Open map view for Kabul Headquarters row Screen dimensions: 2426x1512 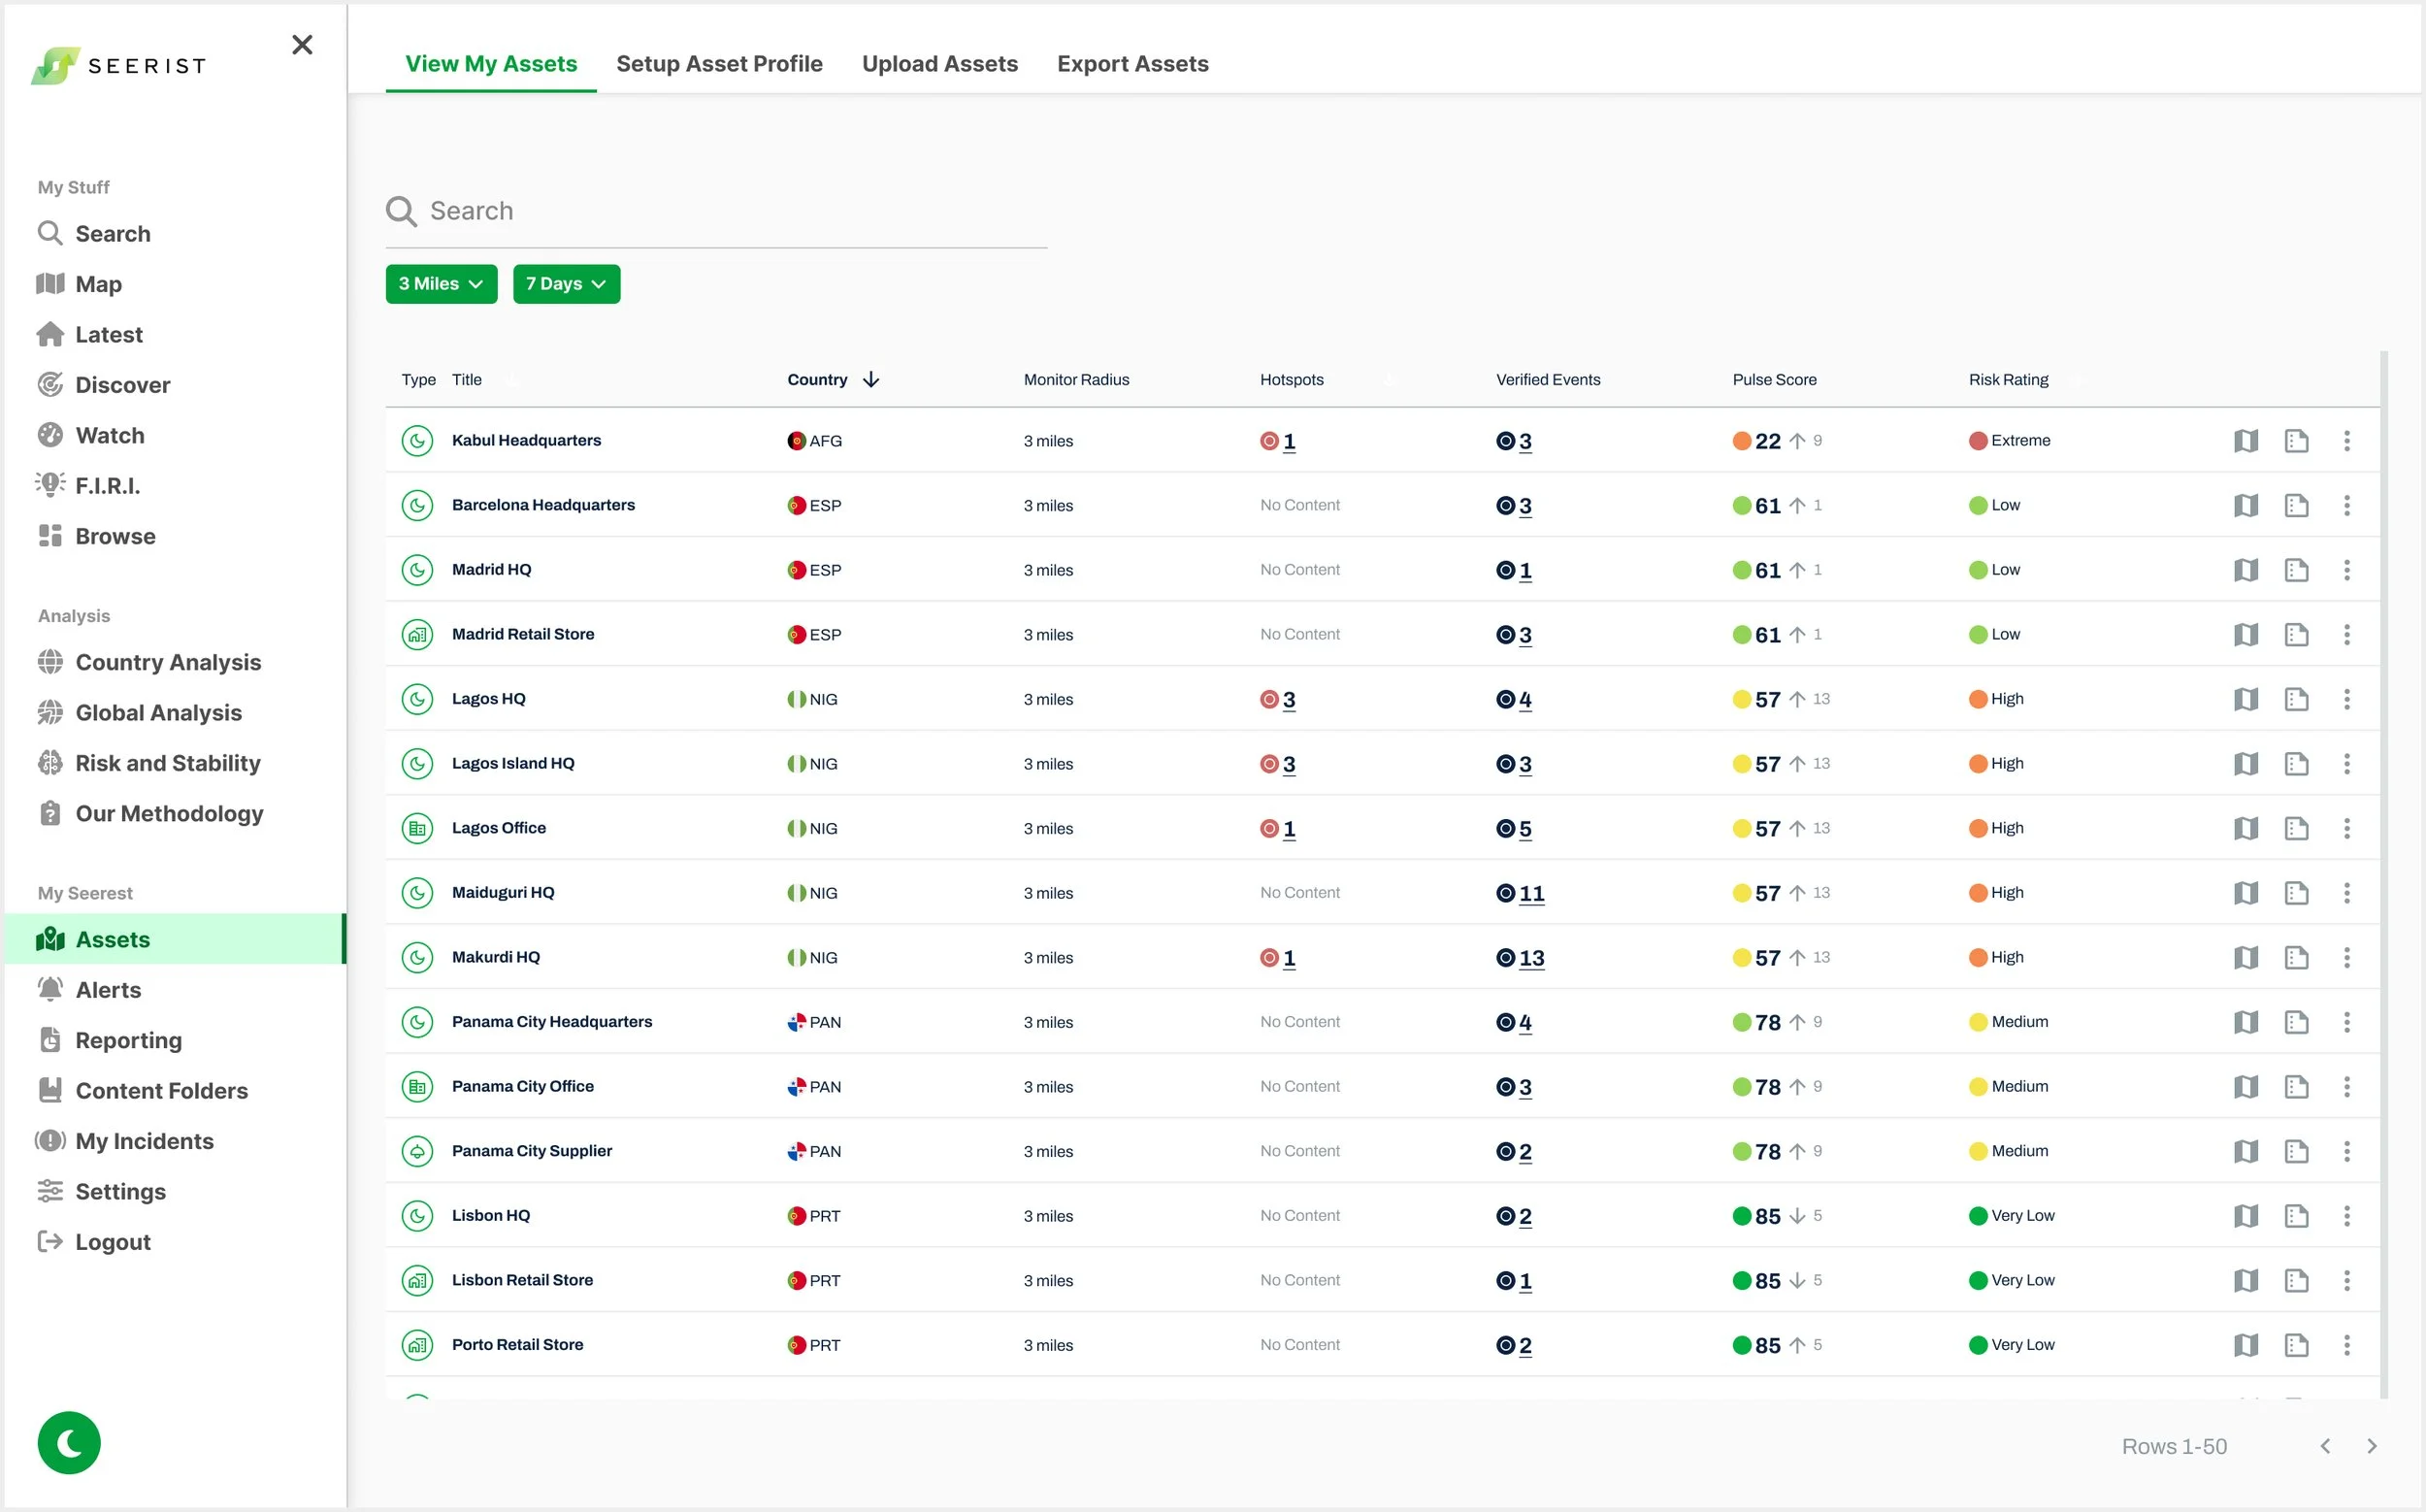click(2245, 441)
